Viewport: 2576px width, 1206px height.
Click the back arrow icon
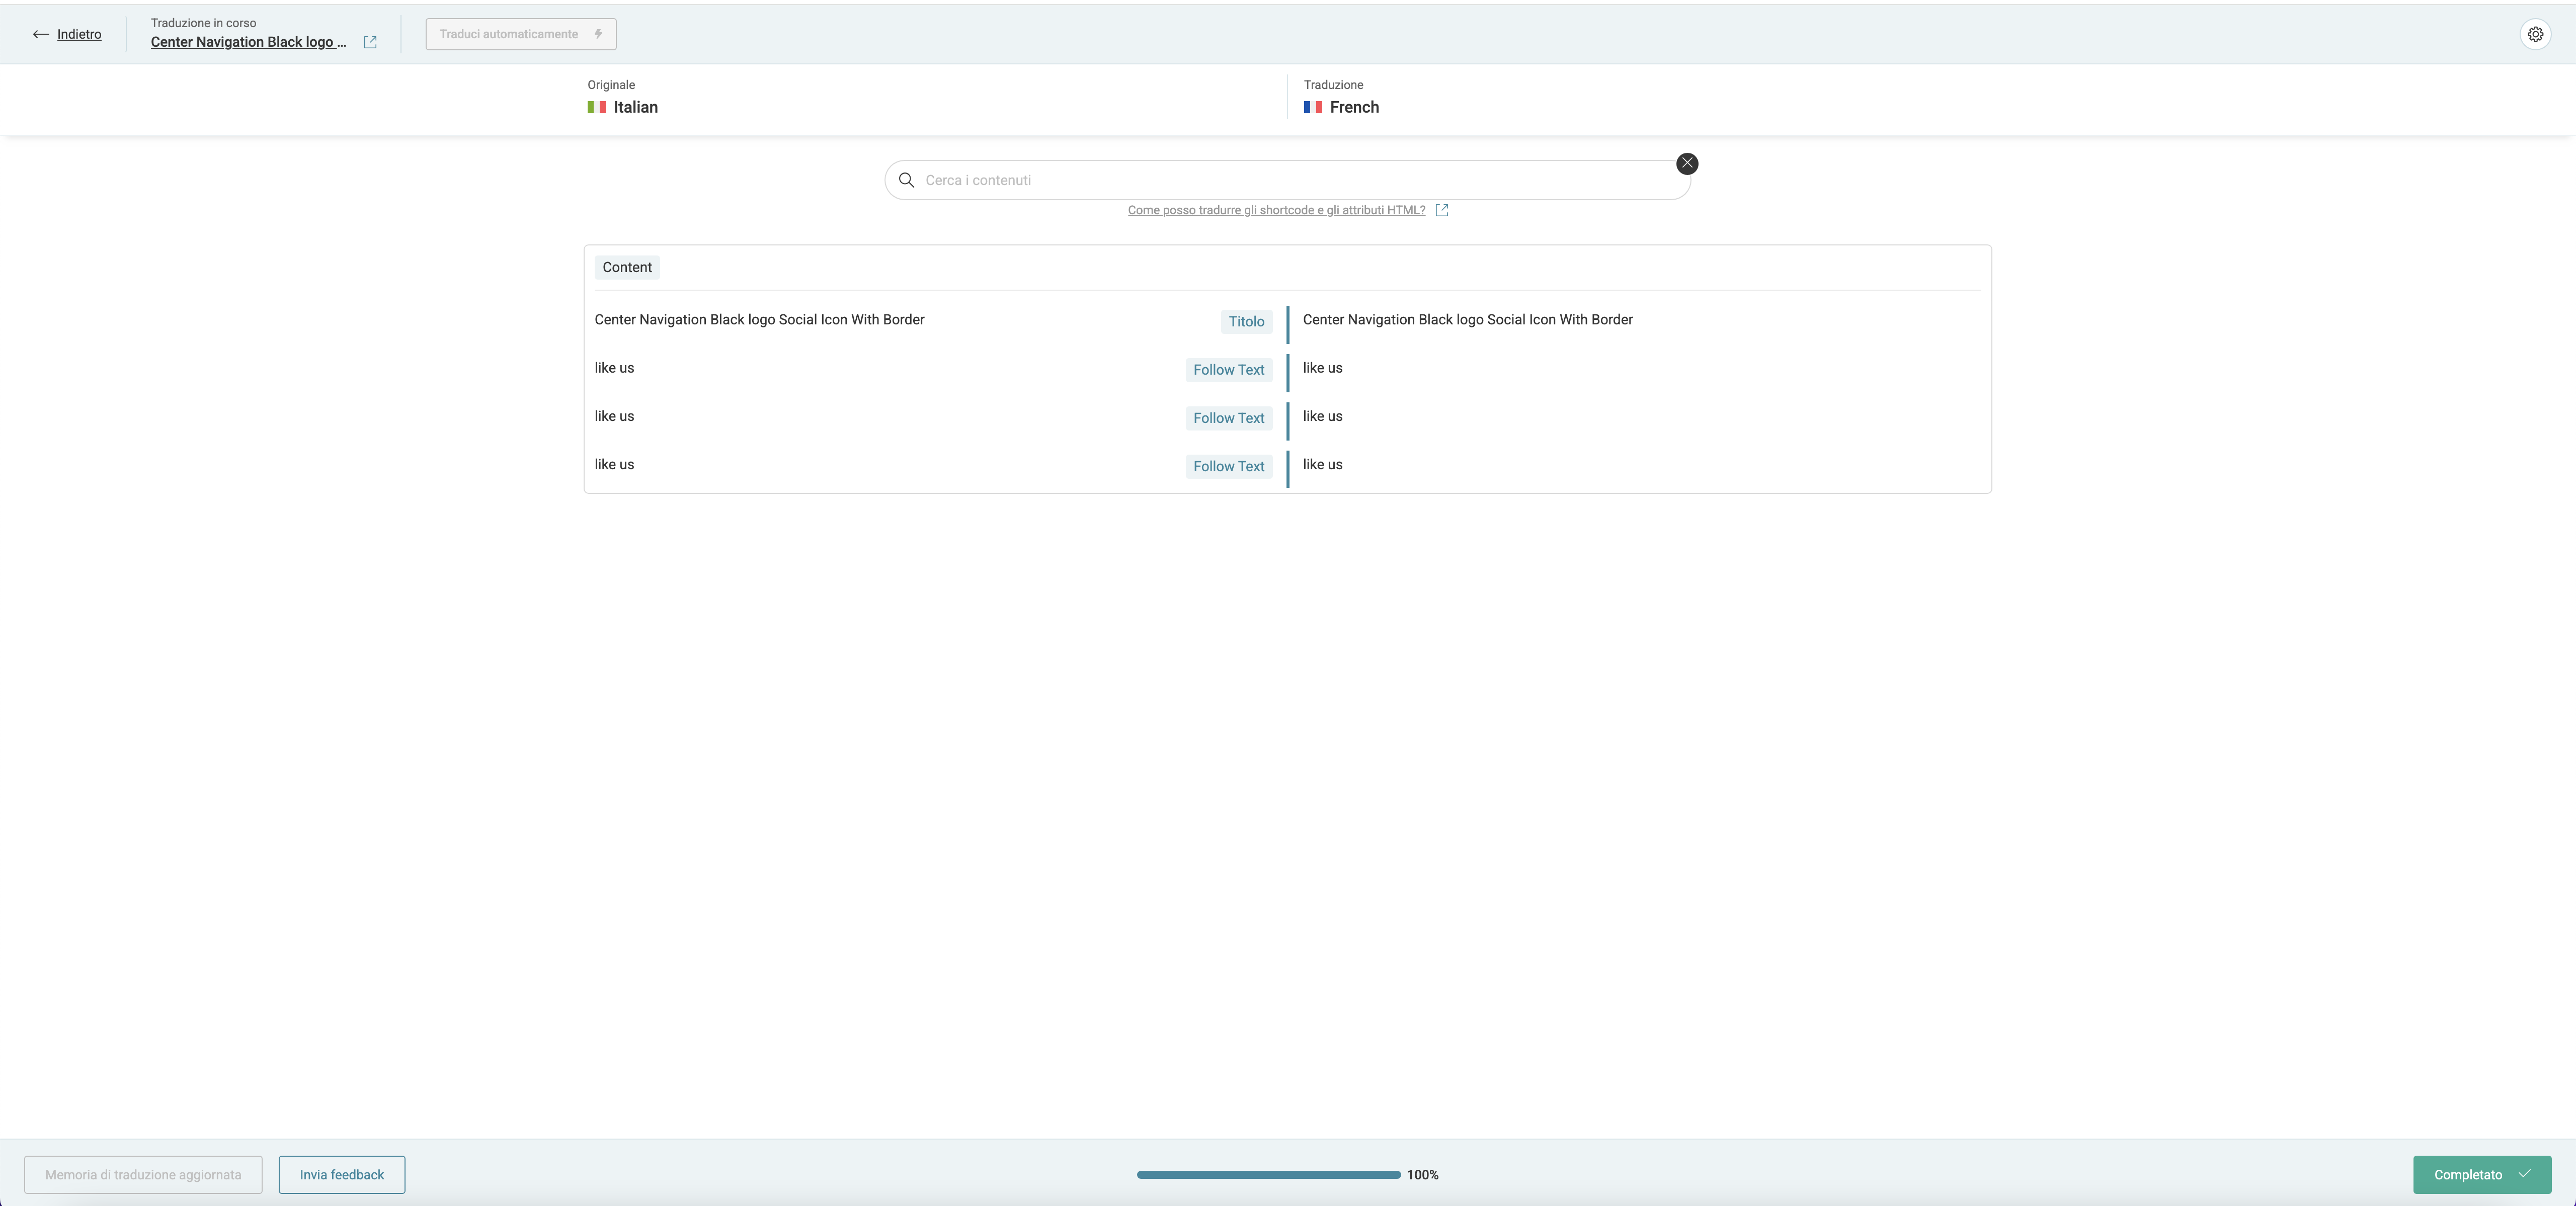click(x=41, y=34)
